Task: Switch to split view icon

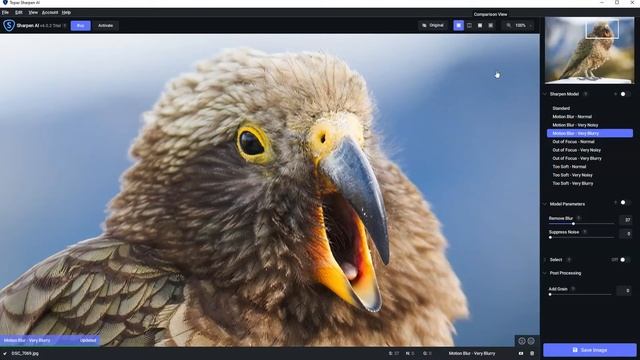Action: click(469, 25)
